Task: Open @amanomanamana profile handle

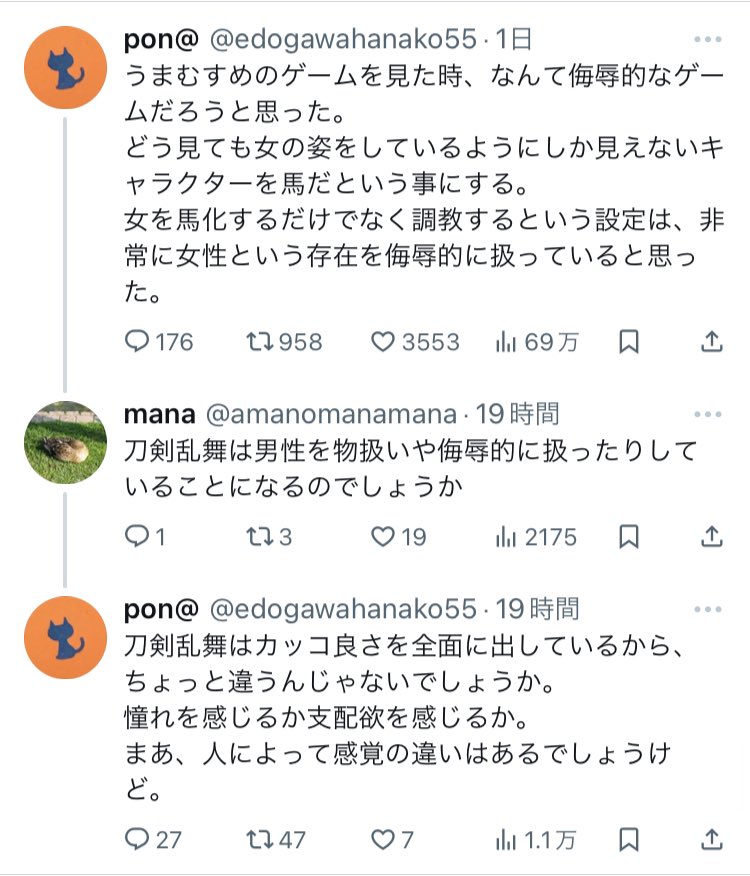Action: pyautogui.click(x=330, y=413)
